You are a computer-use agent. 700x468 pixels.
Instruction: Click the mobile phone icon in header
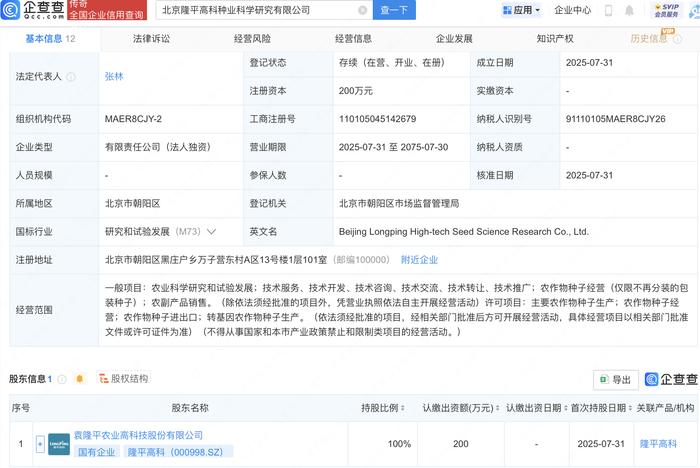[608, 10]
